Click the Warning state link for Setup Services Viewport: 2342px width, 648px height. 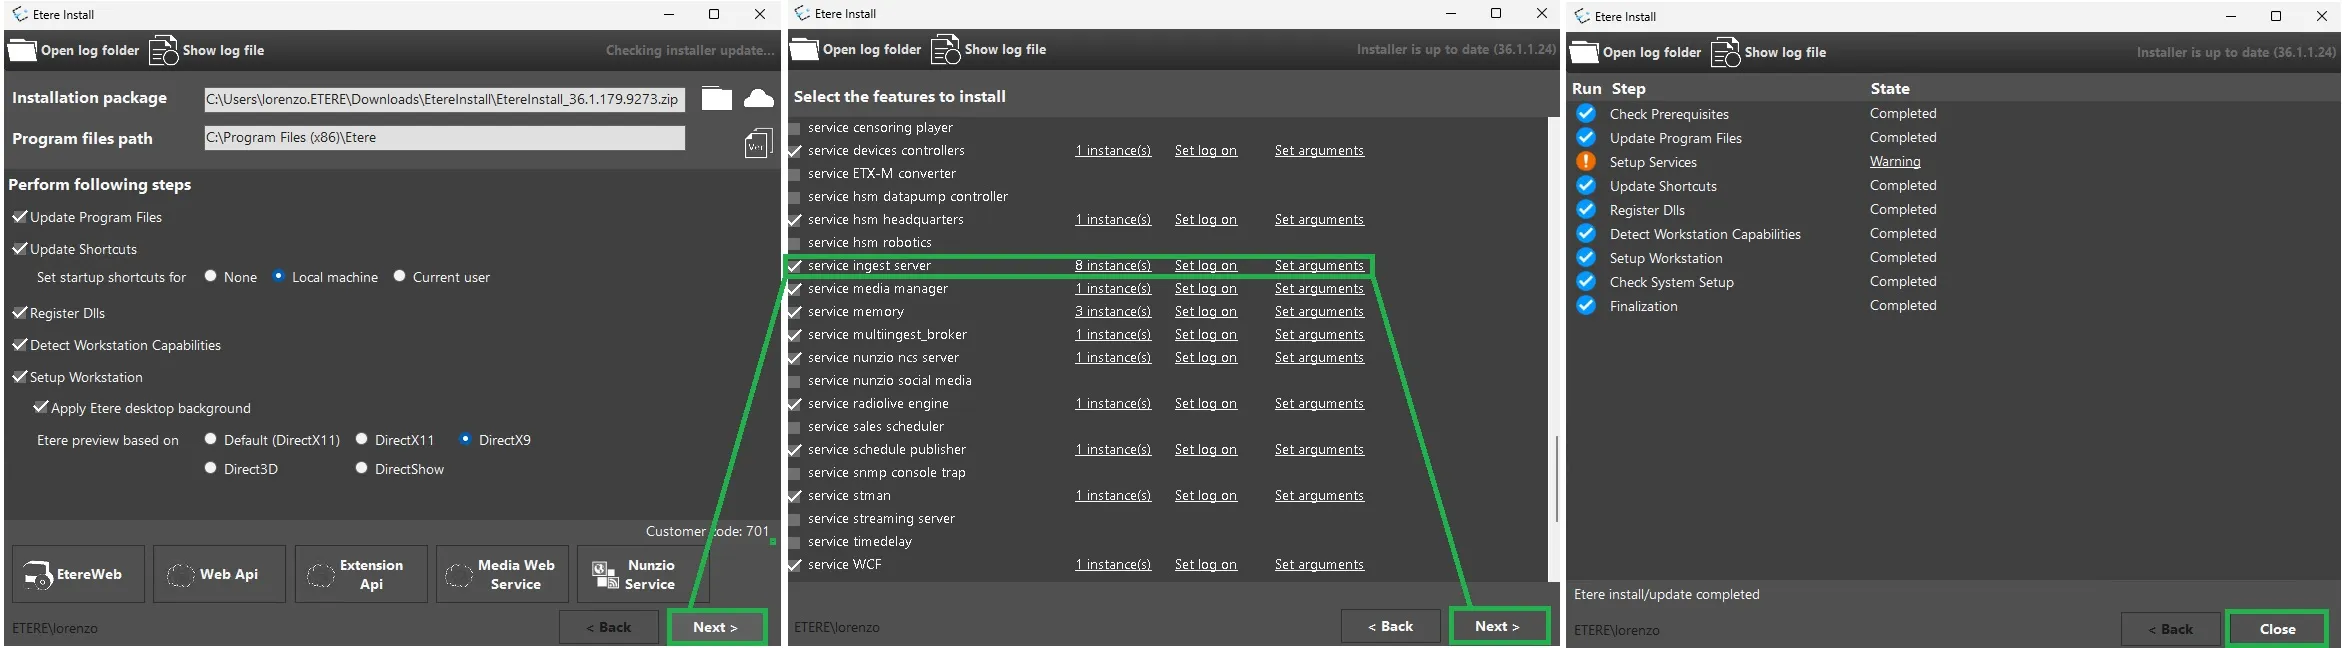(1894, 162)
